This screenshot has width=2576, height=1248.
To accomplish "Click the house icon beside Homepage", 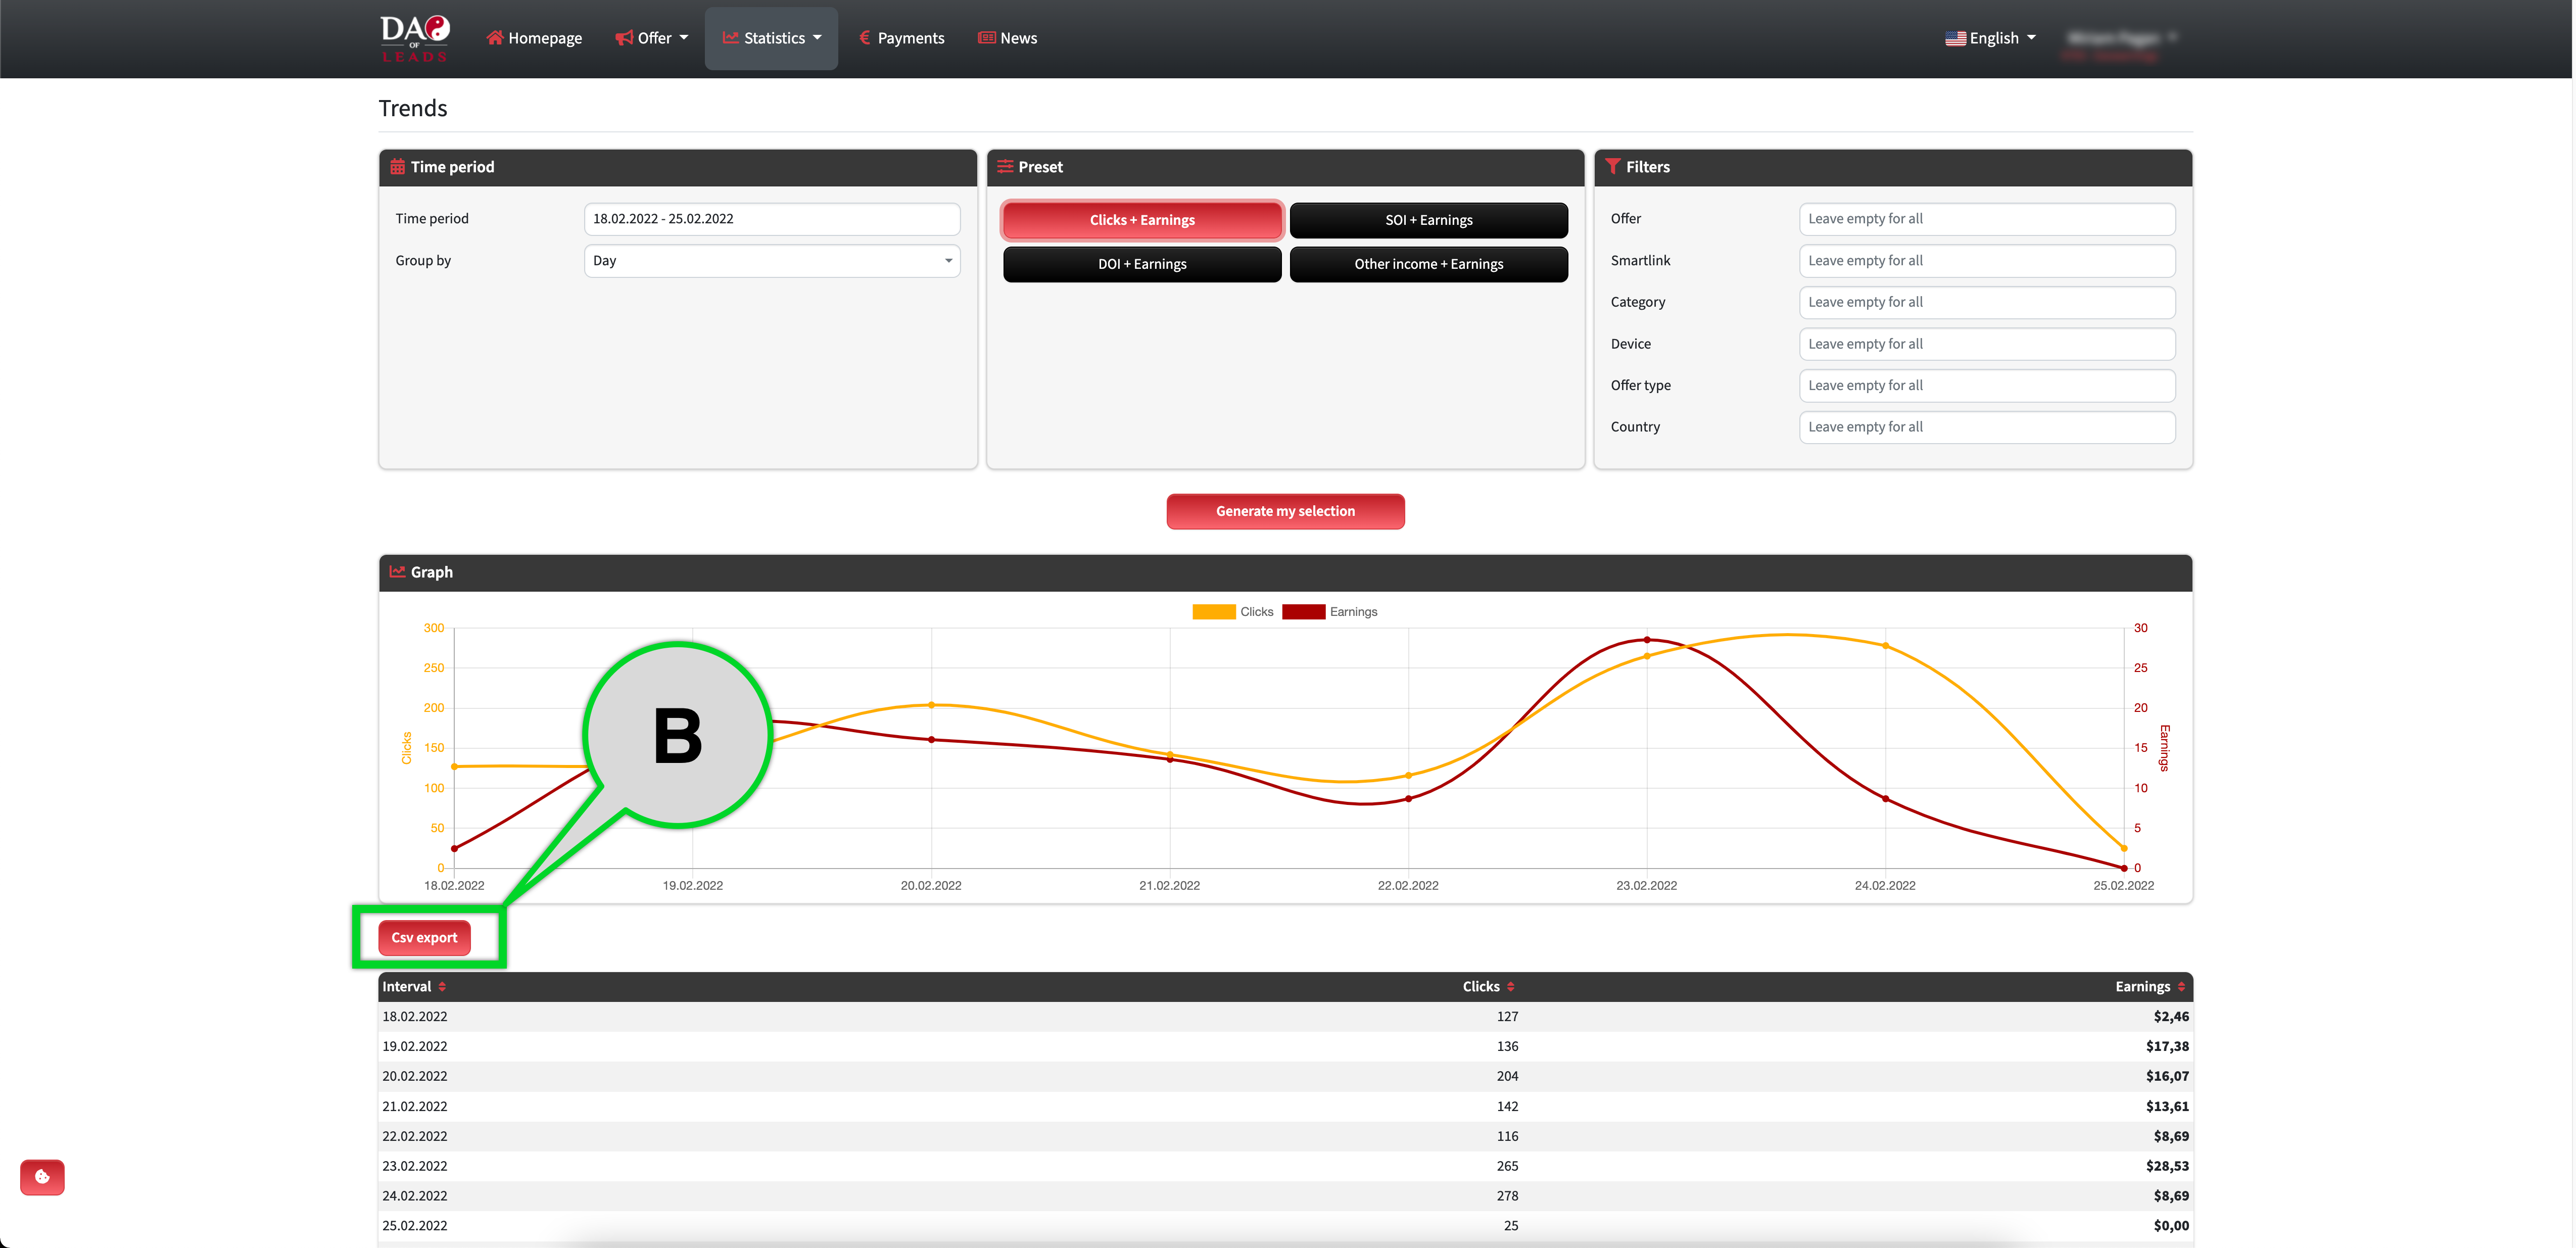I will (494, 38).
